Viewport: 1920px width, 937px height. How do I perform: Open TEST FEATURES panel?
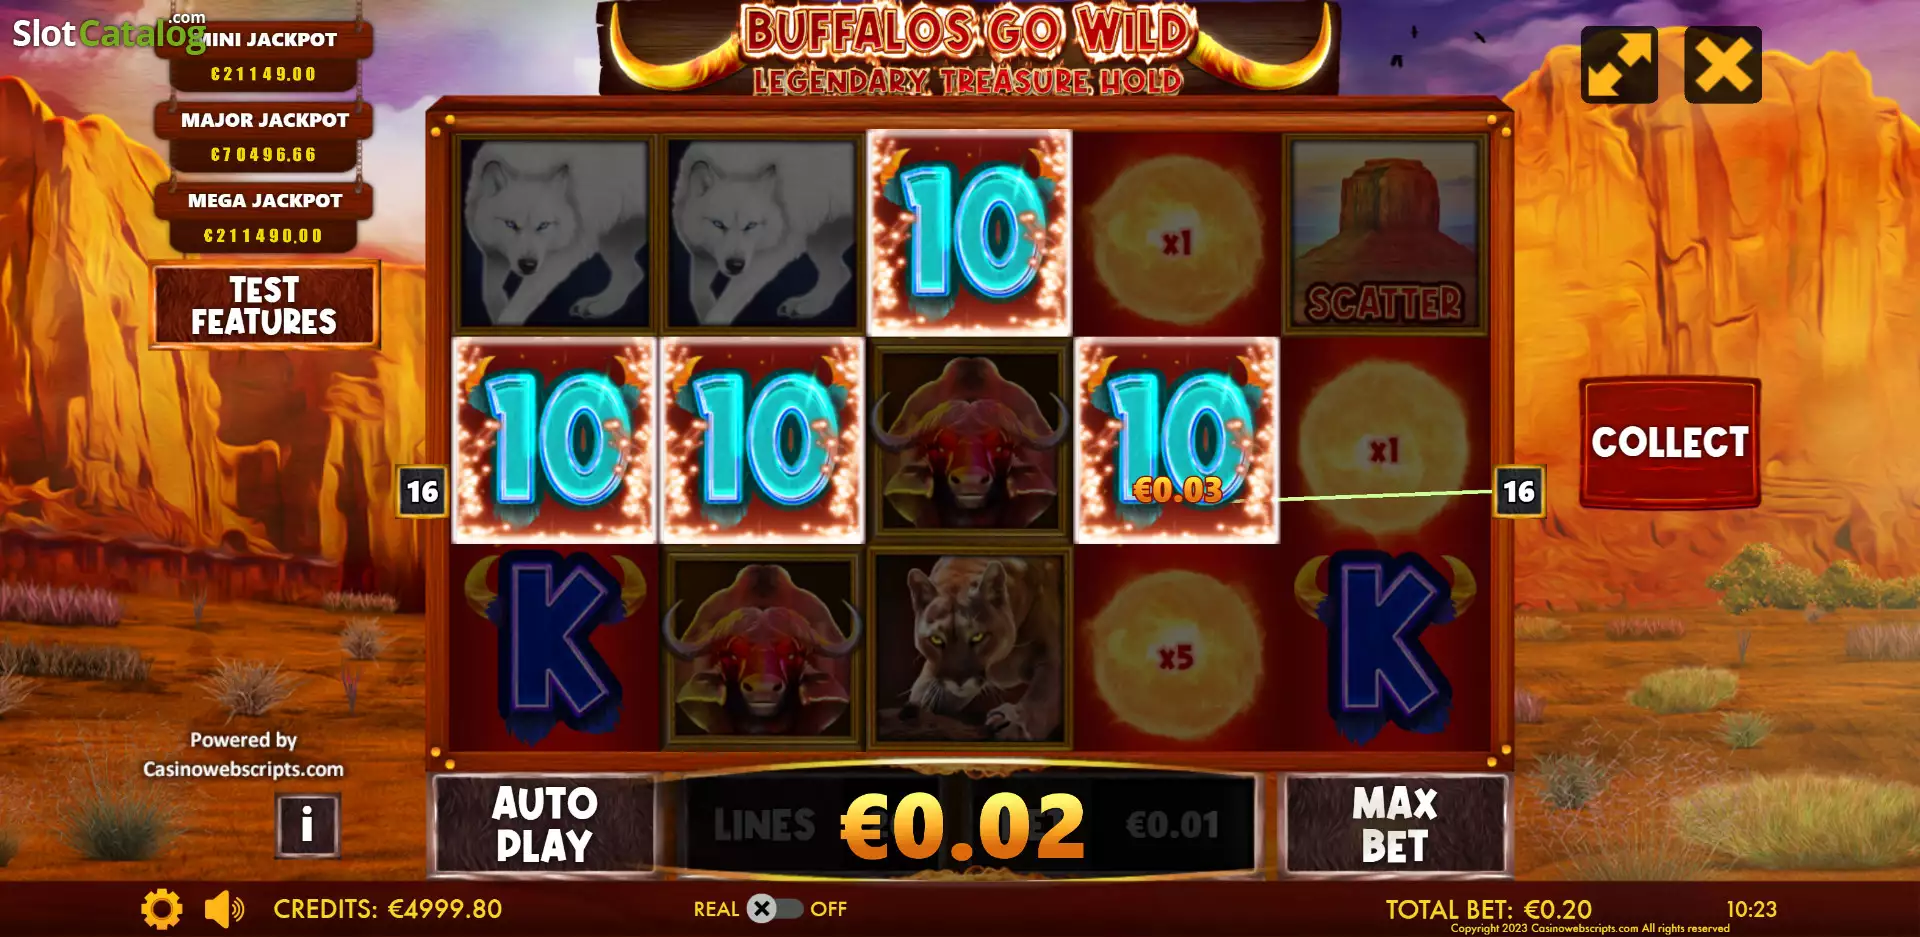click(264, 305)
